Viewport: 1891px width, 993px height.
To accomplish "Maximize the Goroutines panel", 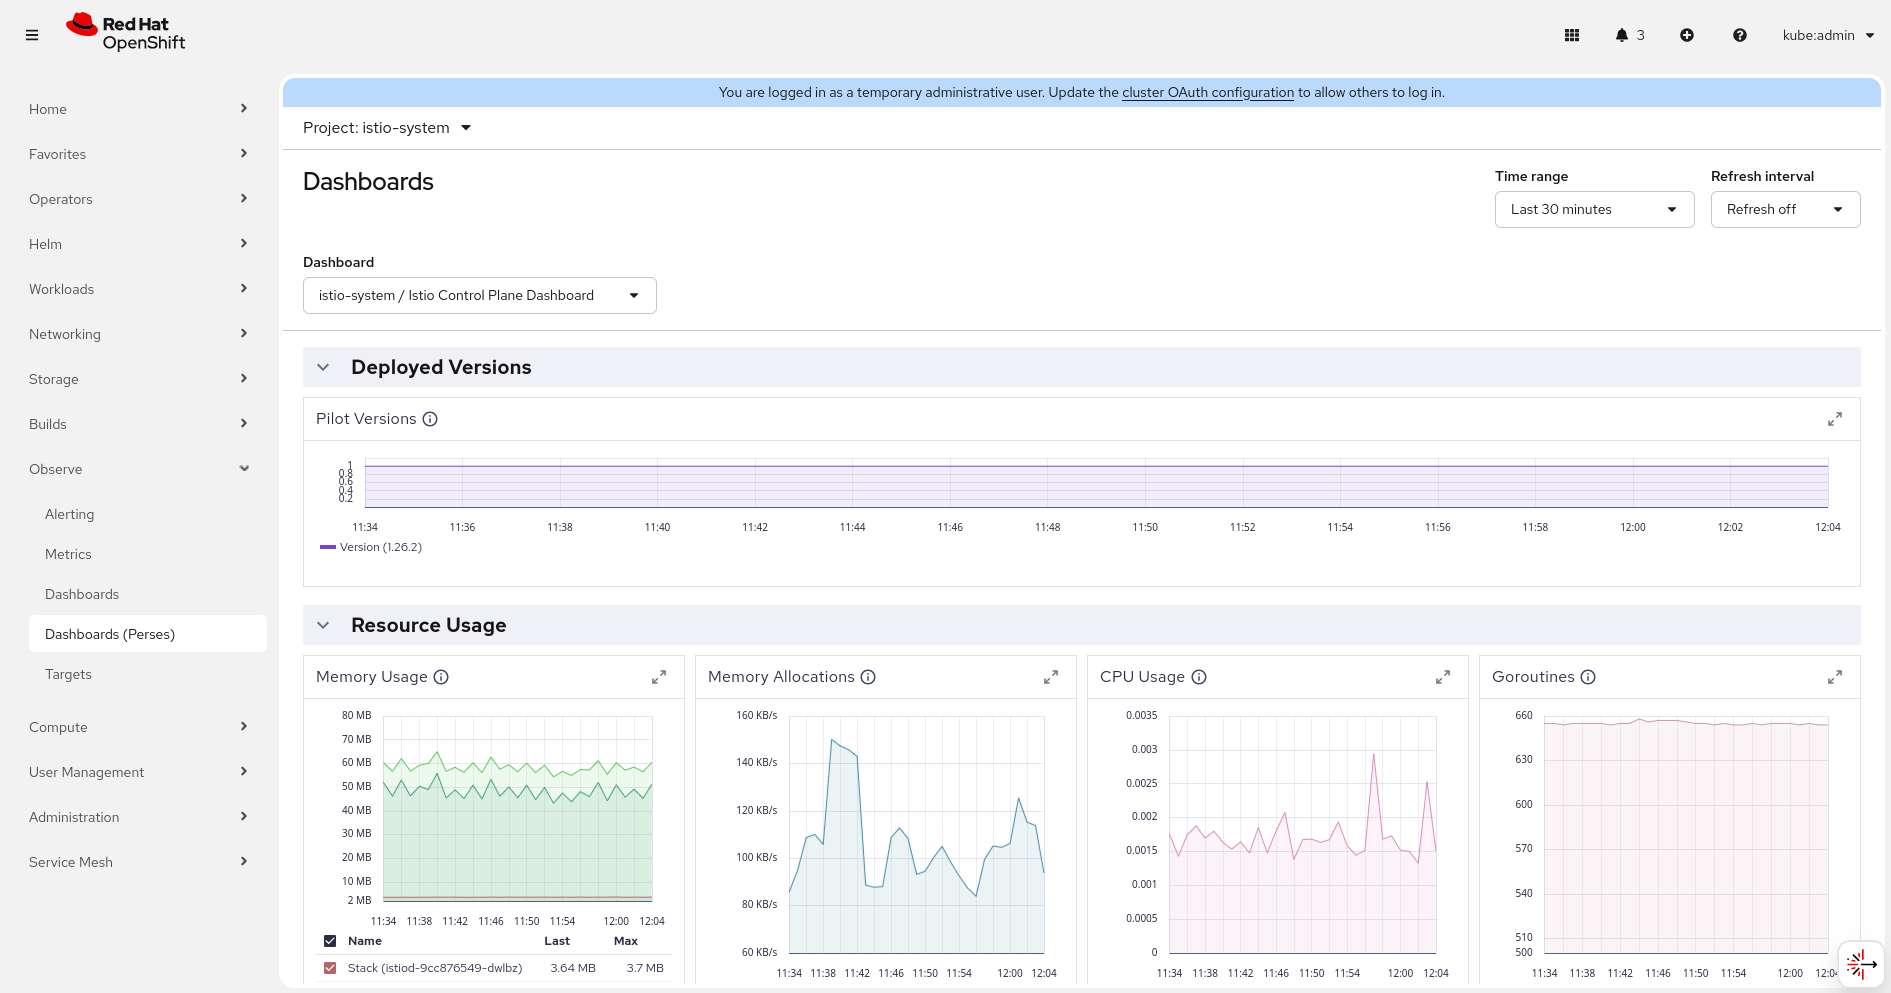I will [1834, 677].
